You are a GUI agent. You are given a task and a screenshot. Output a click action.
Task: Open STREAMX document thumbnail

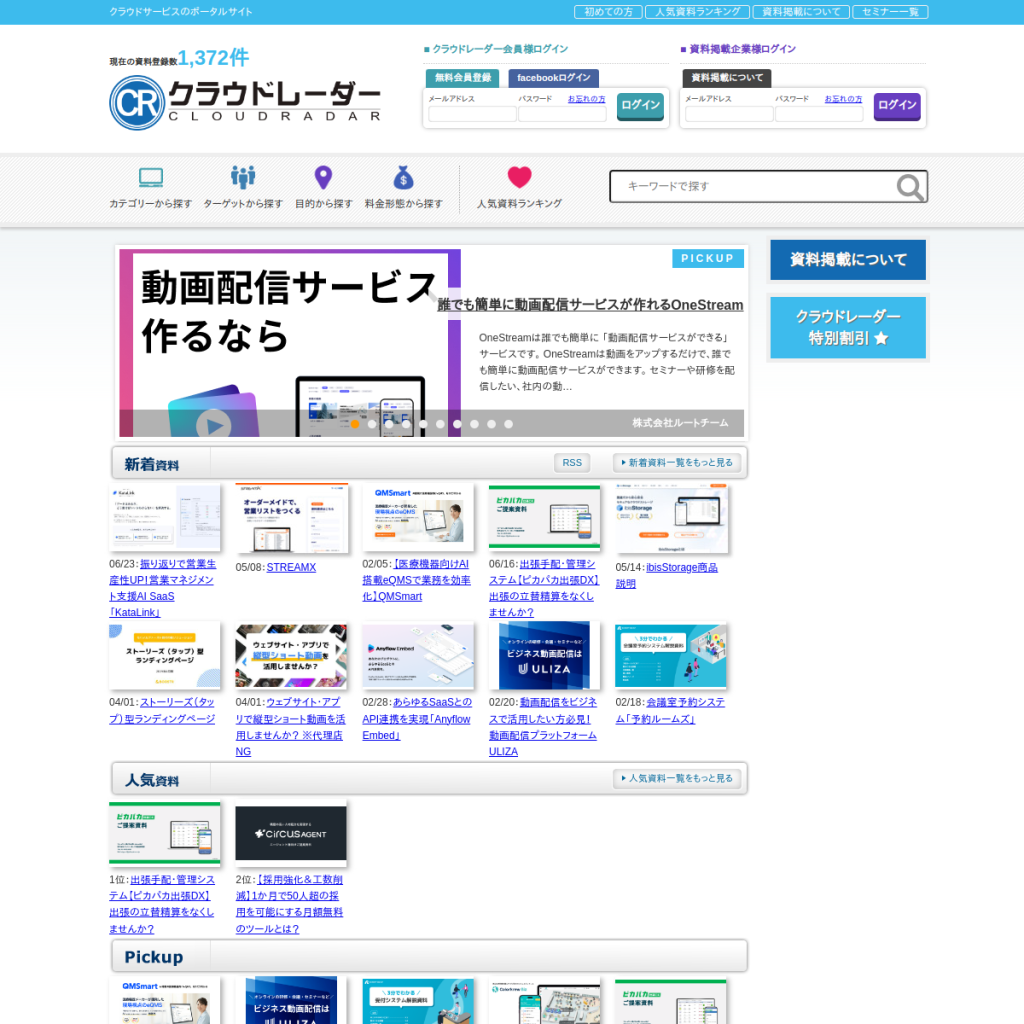coord(291,519)
